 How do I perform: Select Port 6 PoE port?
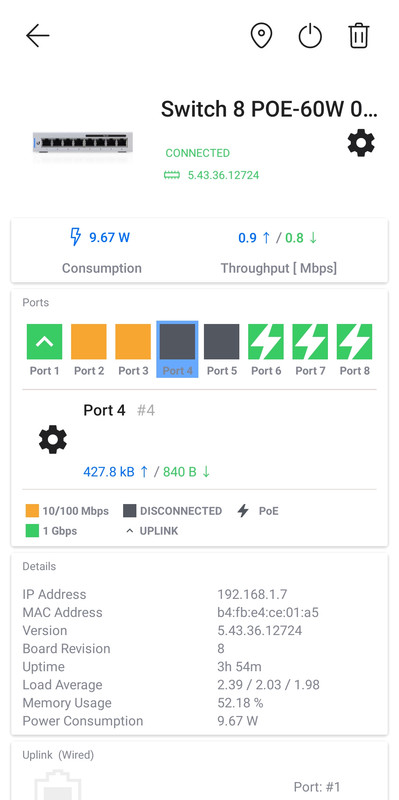pyautogui.click(x=266, y=341)
